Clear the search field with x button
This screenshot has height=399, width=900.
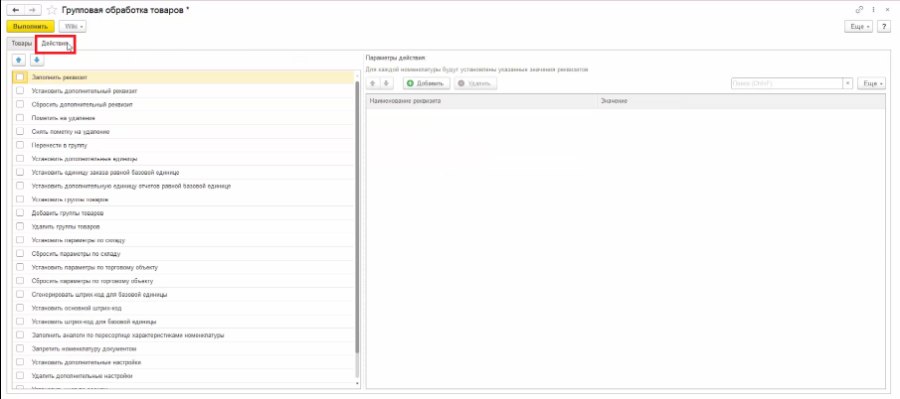coord(848,83)
